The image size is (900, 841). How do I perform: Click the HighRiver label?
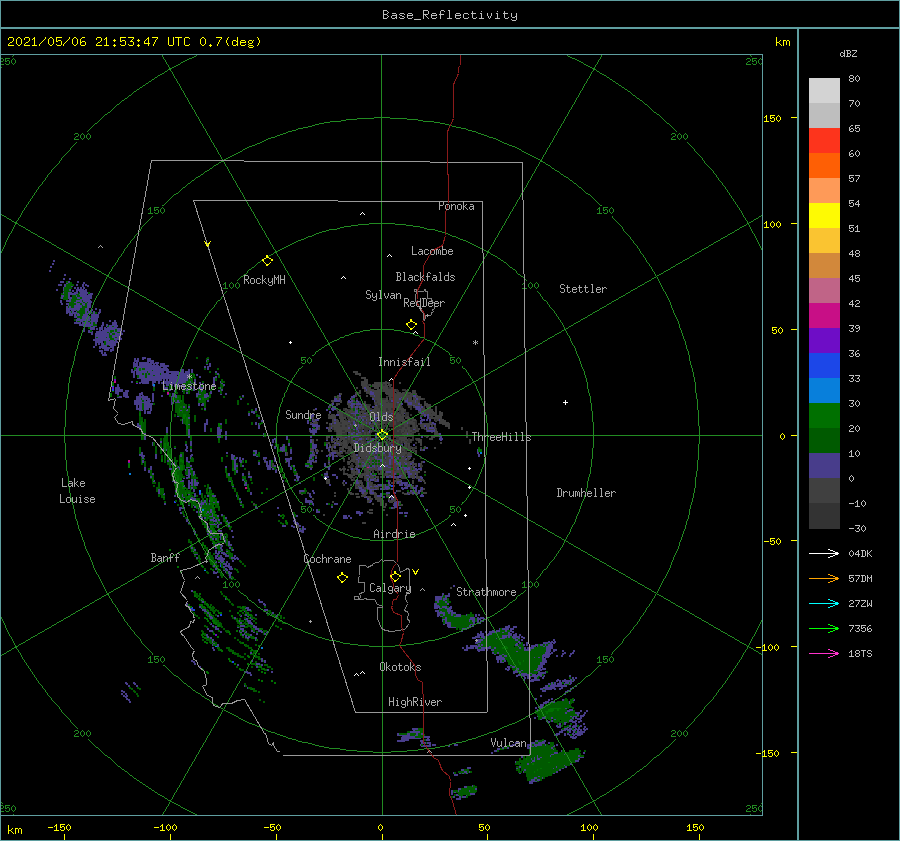[415, 702]
